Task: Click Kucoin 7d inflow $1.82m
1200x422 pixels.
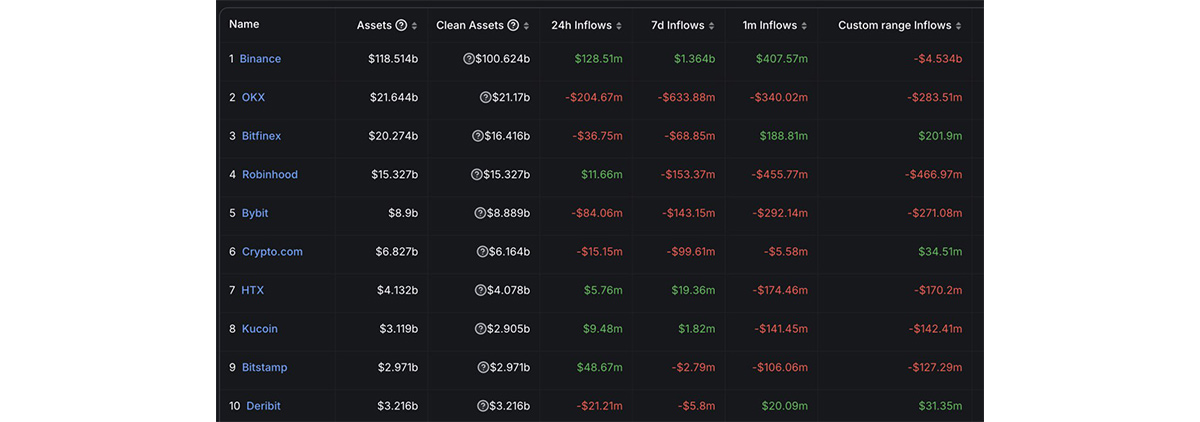Action: (698, 329)
